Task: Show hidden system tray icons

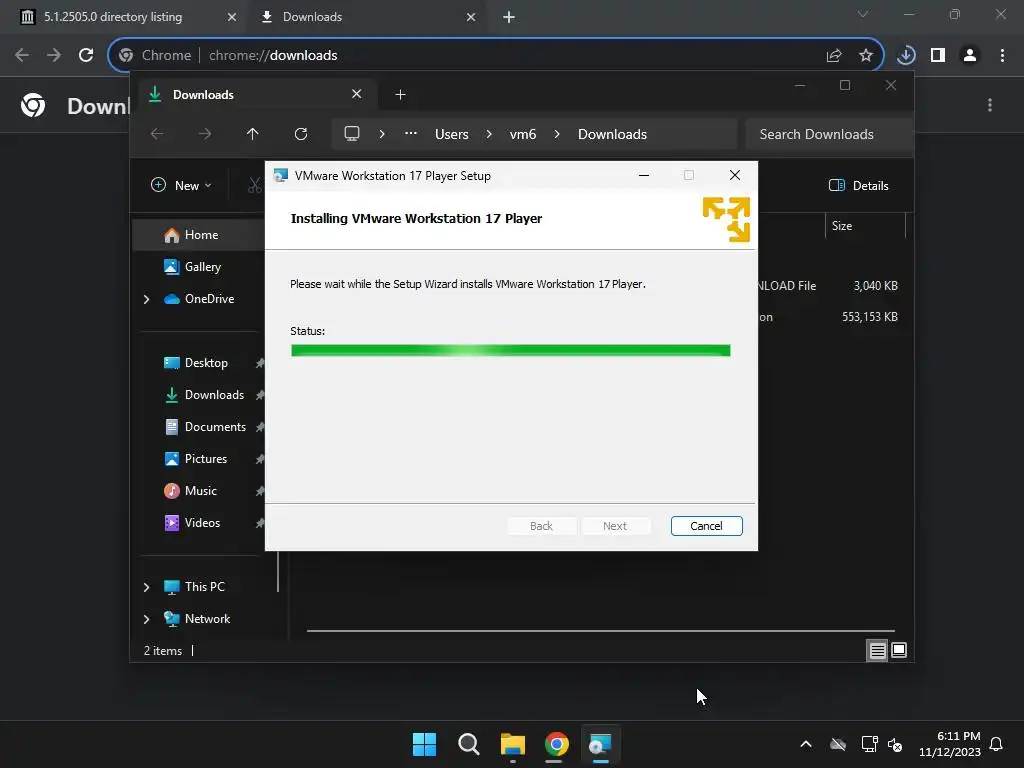Action: [806, 744]
